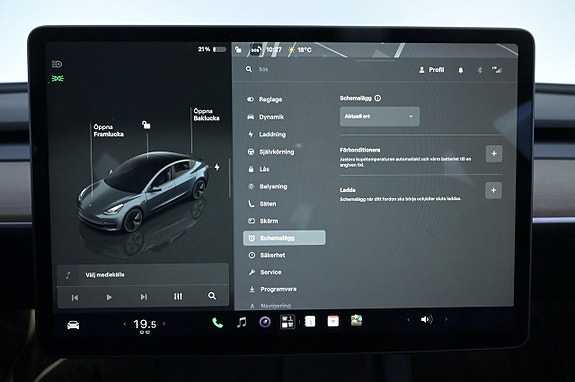The width and height of the screenshot is (575, 382).
Task: Open the Laddning charging menu
Action: 267,134
